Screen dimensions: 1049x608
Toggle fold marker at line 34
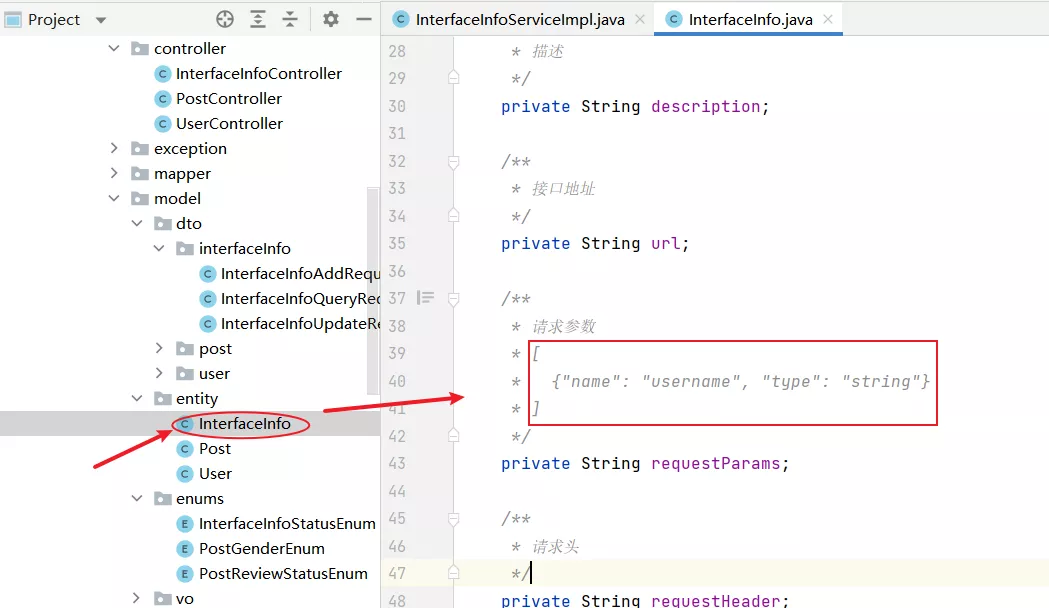click(454, 215)
